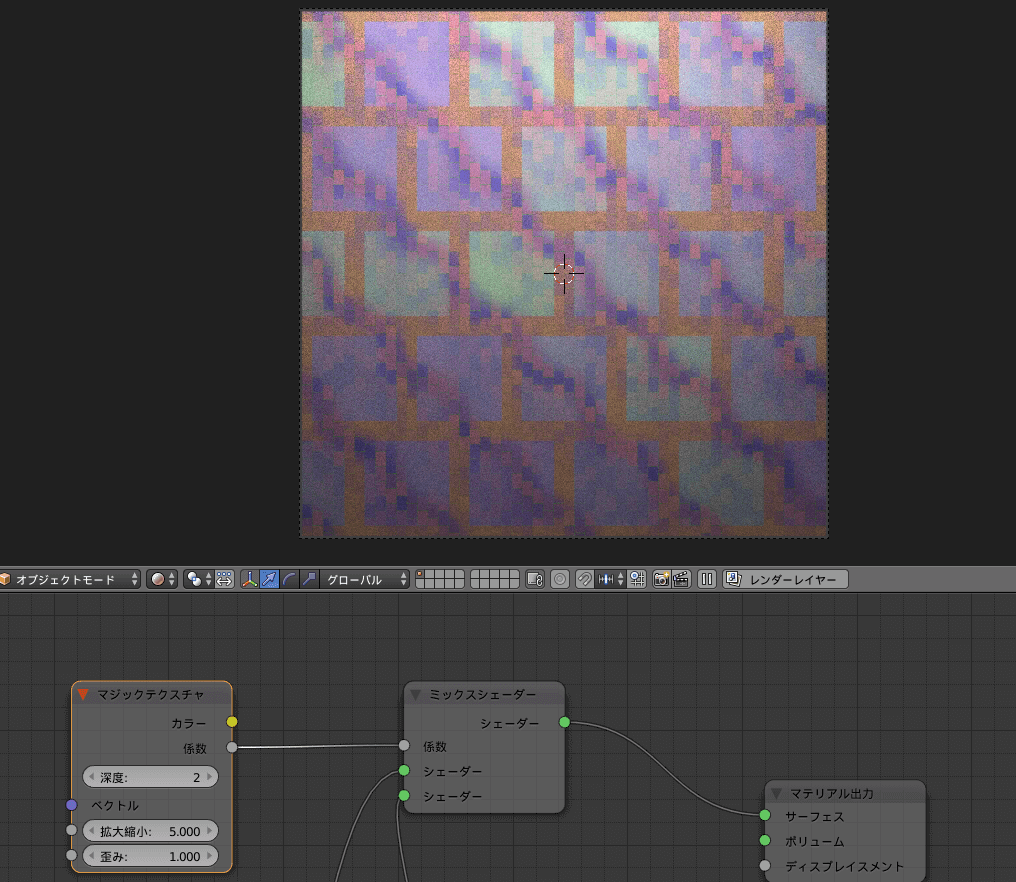Click the OpenGL render animation clapper icon
Viewport: 1016px width, 882px height.
click(x=681, y=579)
